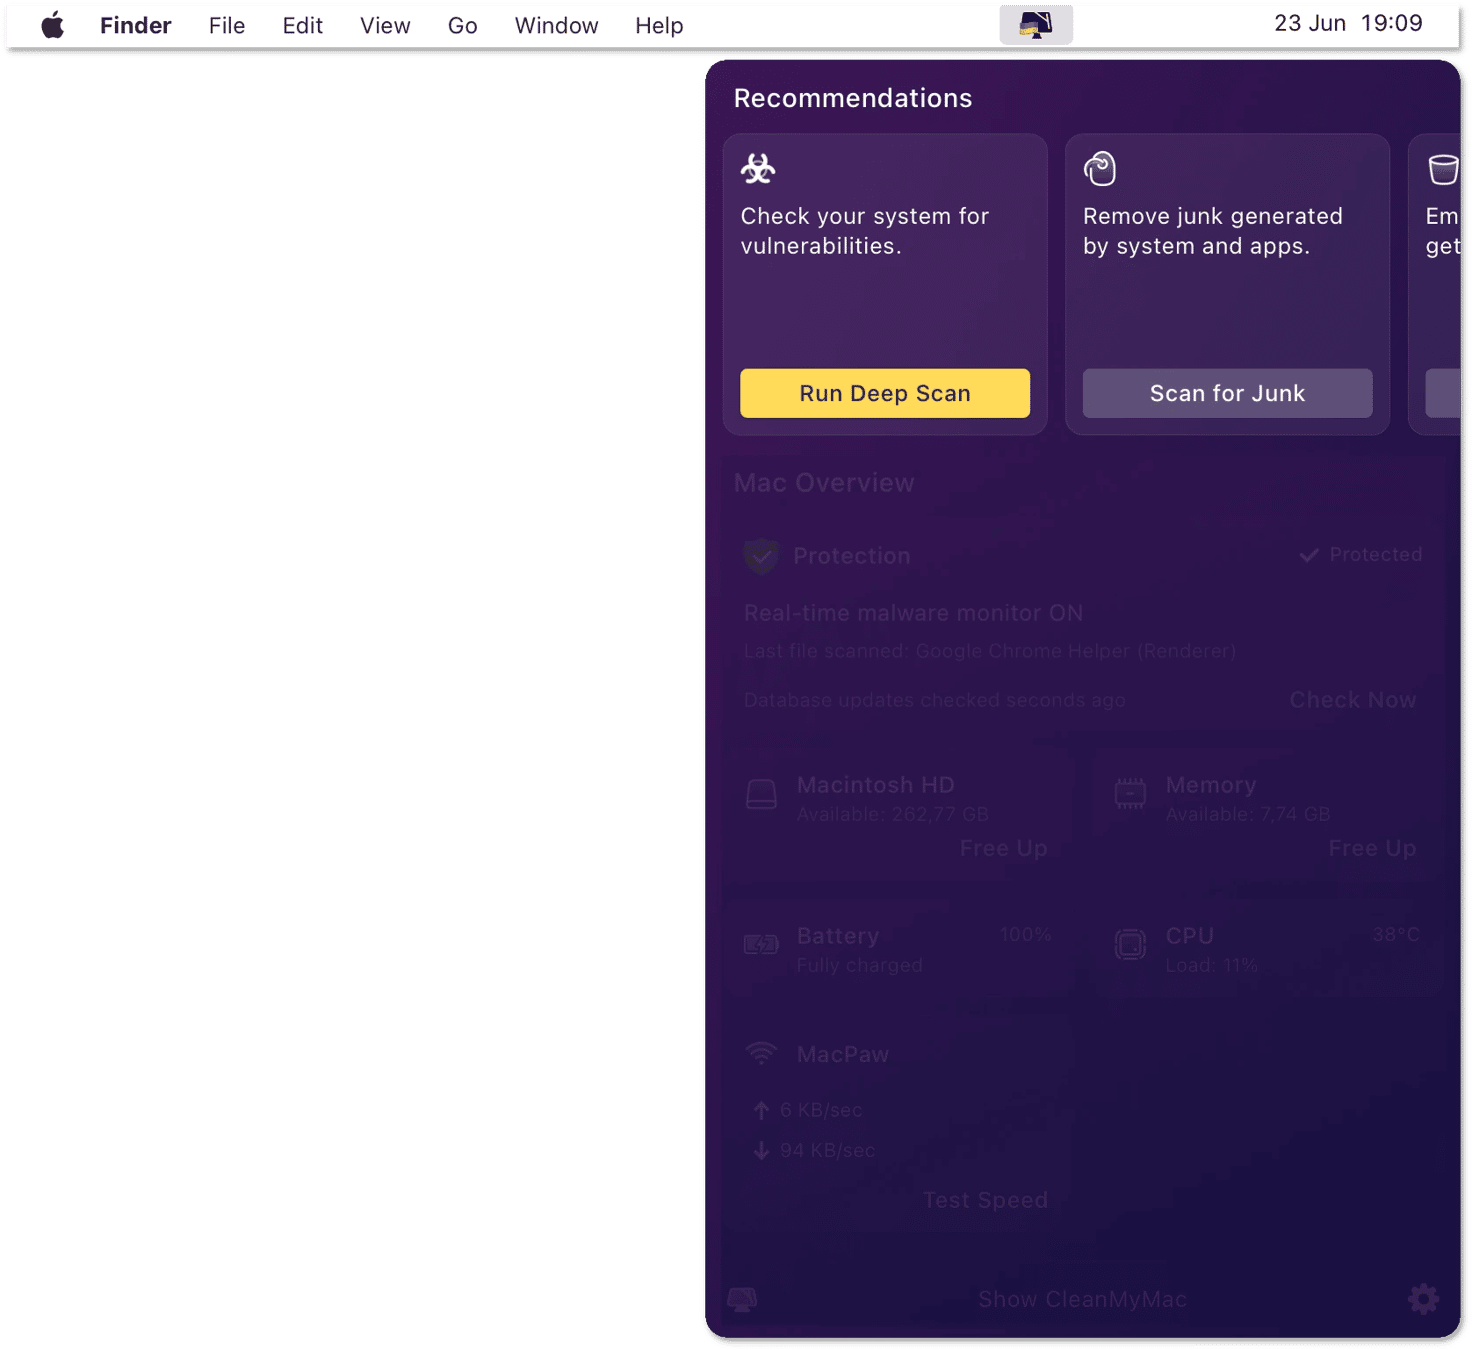
Task: Click the Battery icon
Action: (x=761, y=945)
